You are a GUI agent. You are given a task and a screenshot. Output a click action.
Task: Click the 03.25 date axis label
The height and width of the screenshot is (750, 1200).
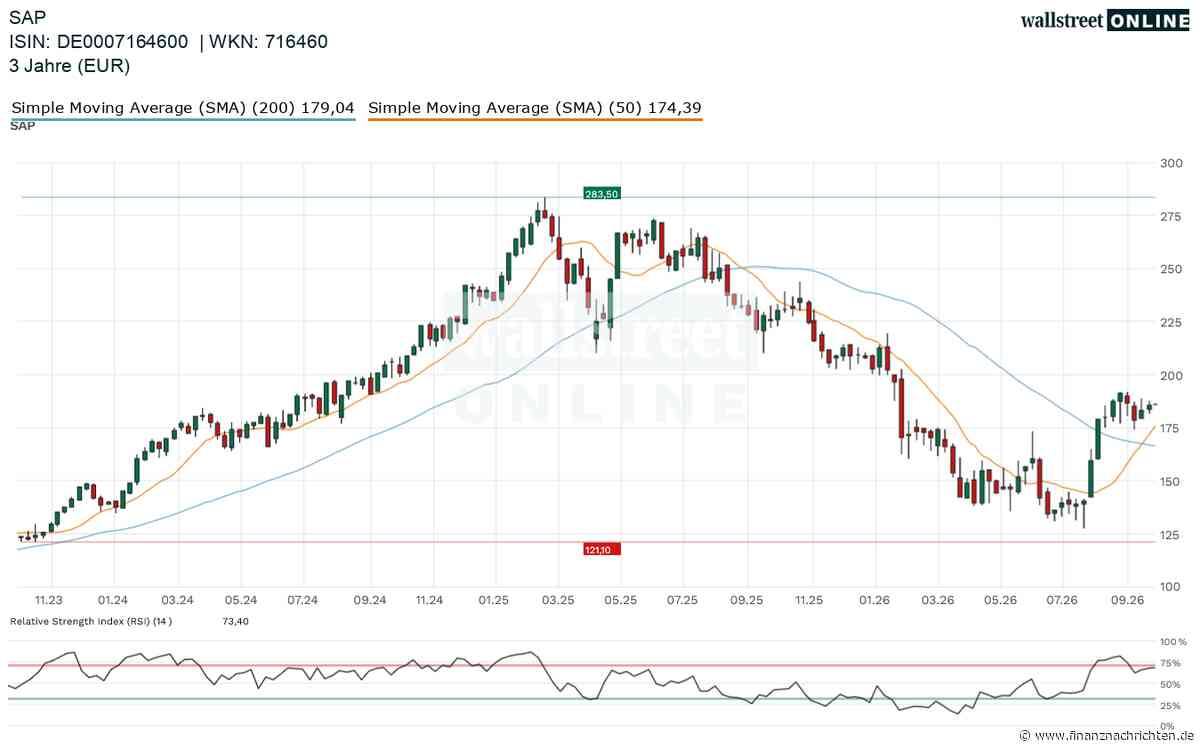click(x=558, y=600)
